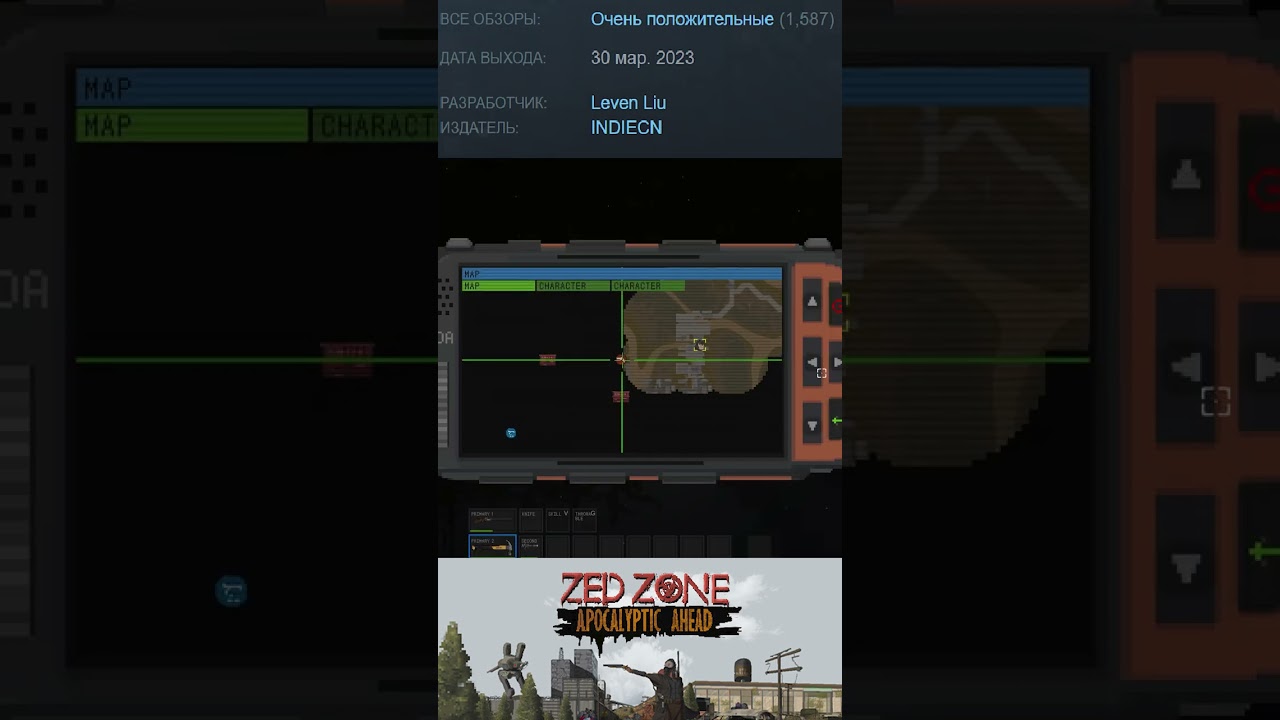Viewport: 1280px width, 720px height.
Task: Click the "ИЗДАТЕЛЬ:" label
Action: [479, 128]
